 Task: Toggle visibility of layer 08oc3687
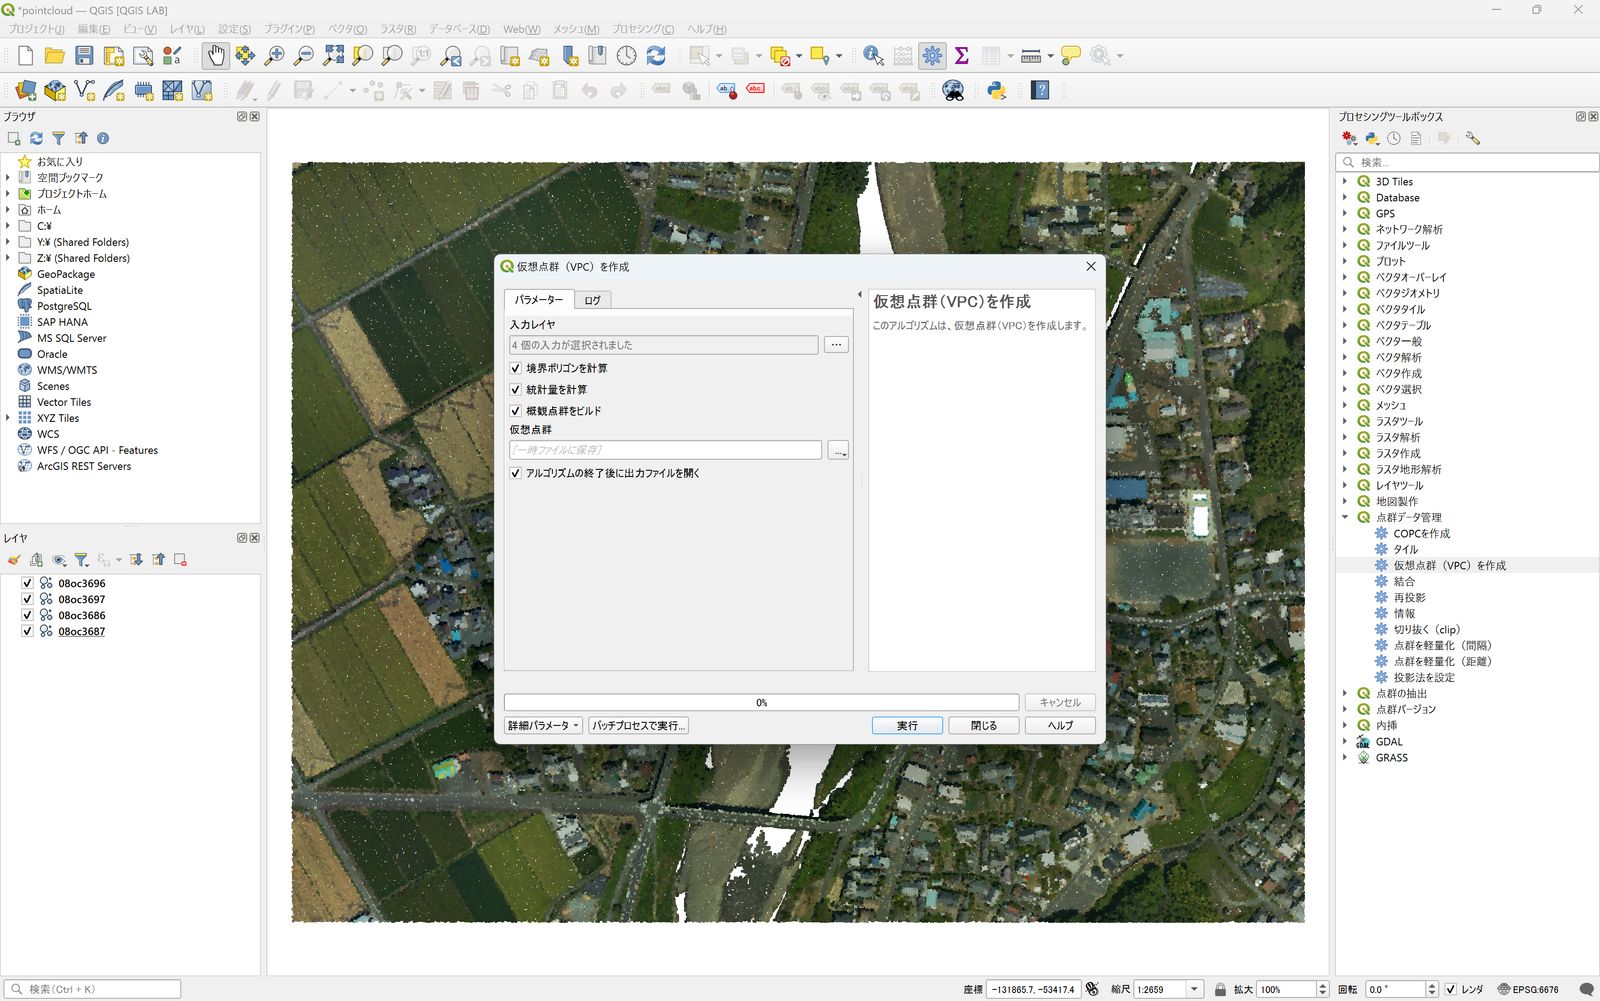27,631
